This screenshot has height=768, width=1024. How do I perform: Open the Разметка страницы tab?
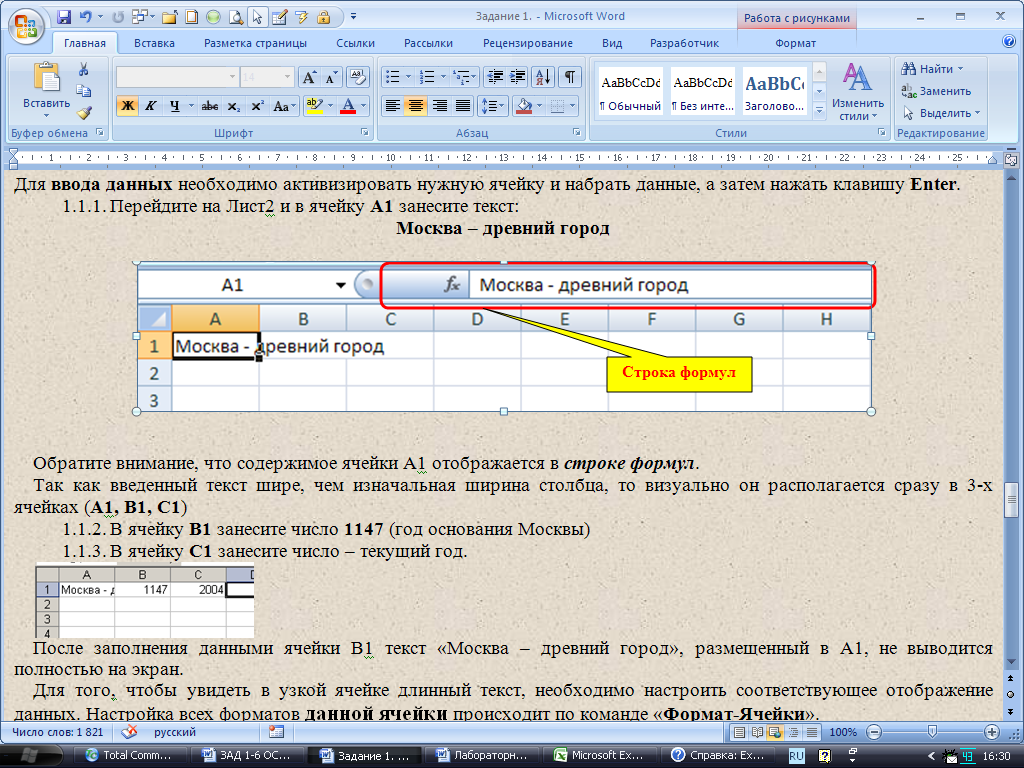[255, 43]
